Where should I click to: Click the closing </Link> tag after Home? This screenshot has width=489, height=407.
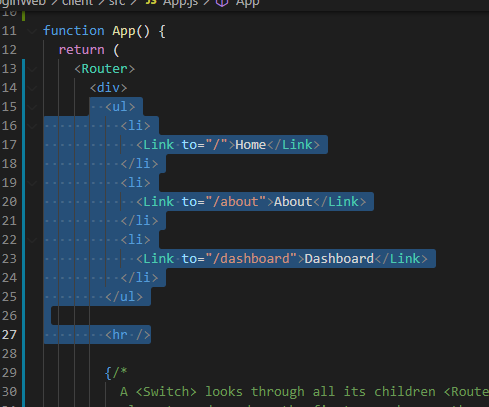point(293,145)
